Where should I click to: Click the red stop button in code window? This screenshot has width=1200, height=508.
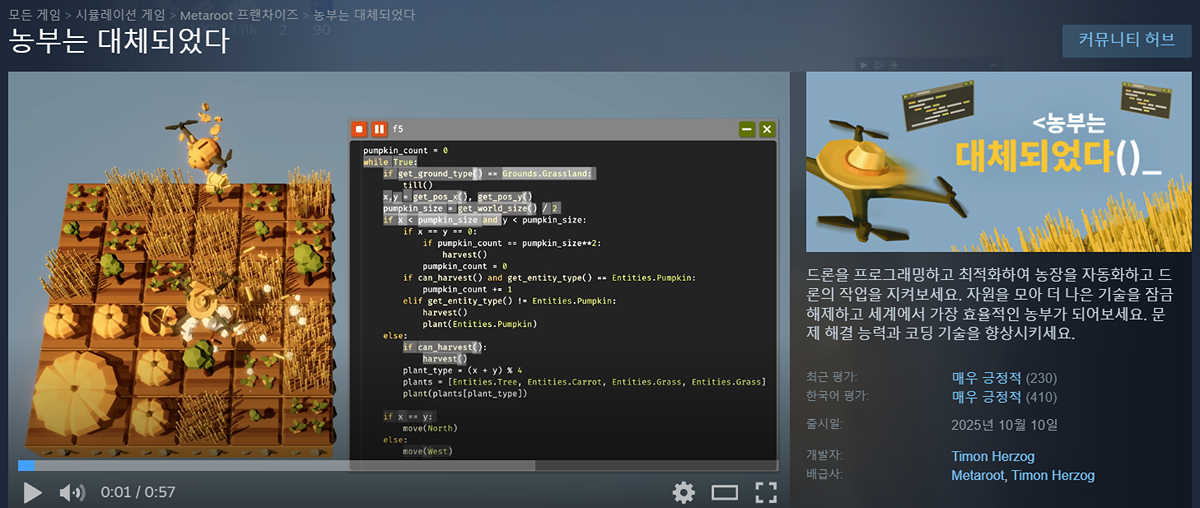[x=359, y=129]
